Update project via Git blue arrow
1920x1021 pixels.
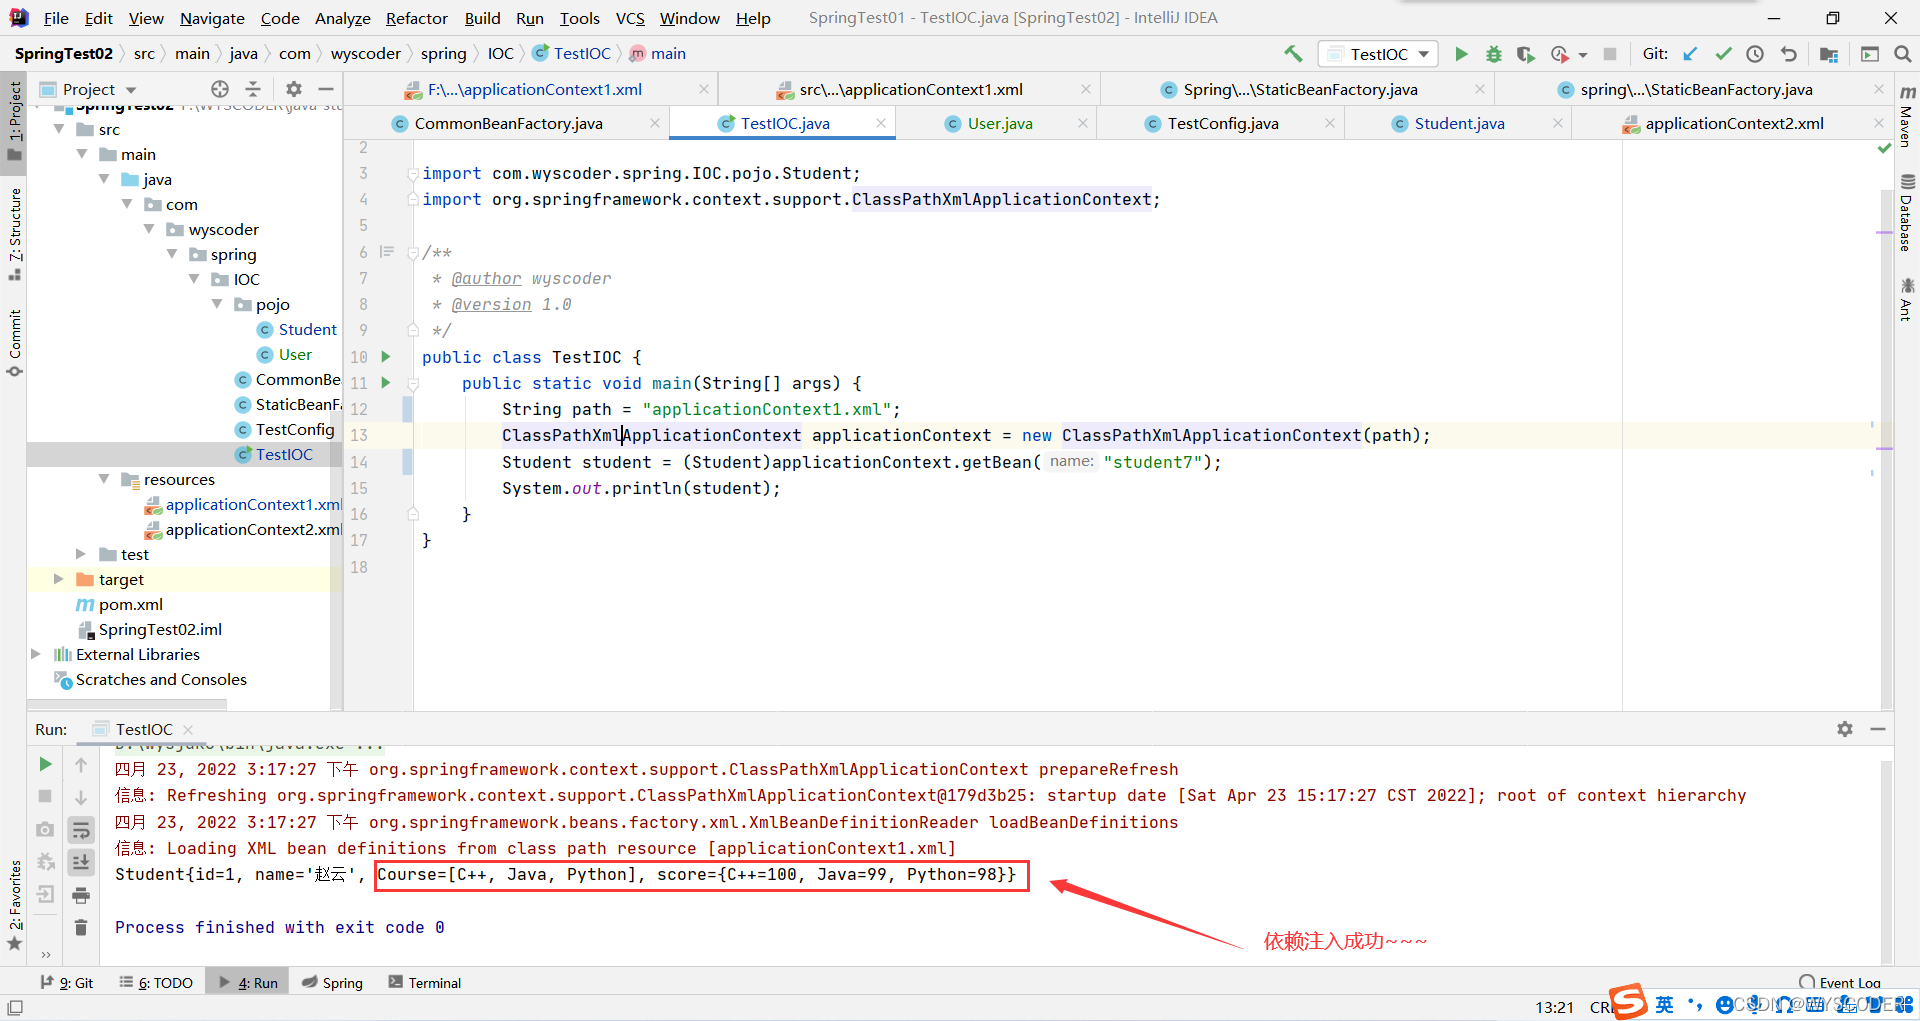click(x=1691, y=54)
